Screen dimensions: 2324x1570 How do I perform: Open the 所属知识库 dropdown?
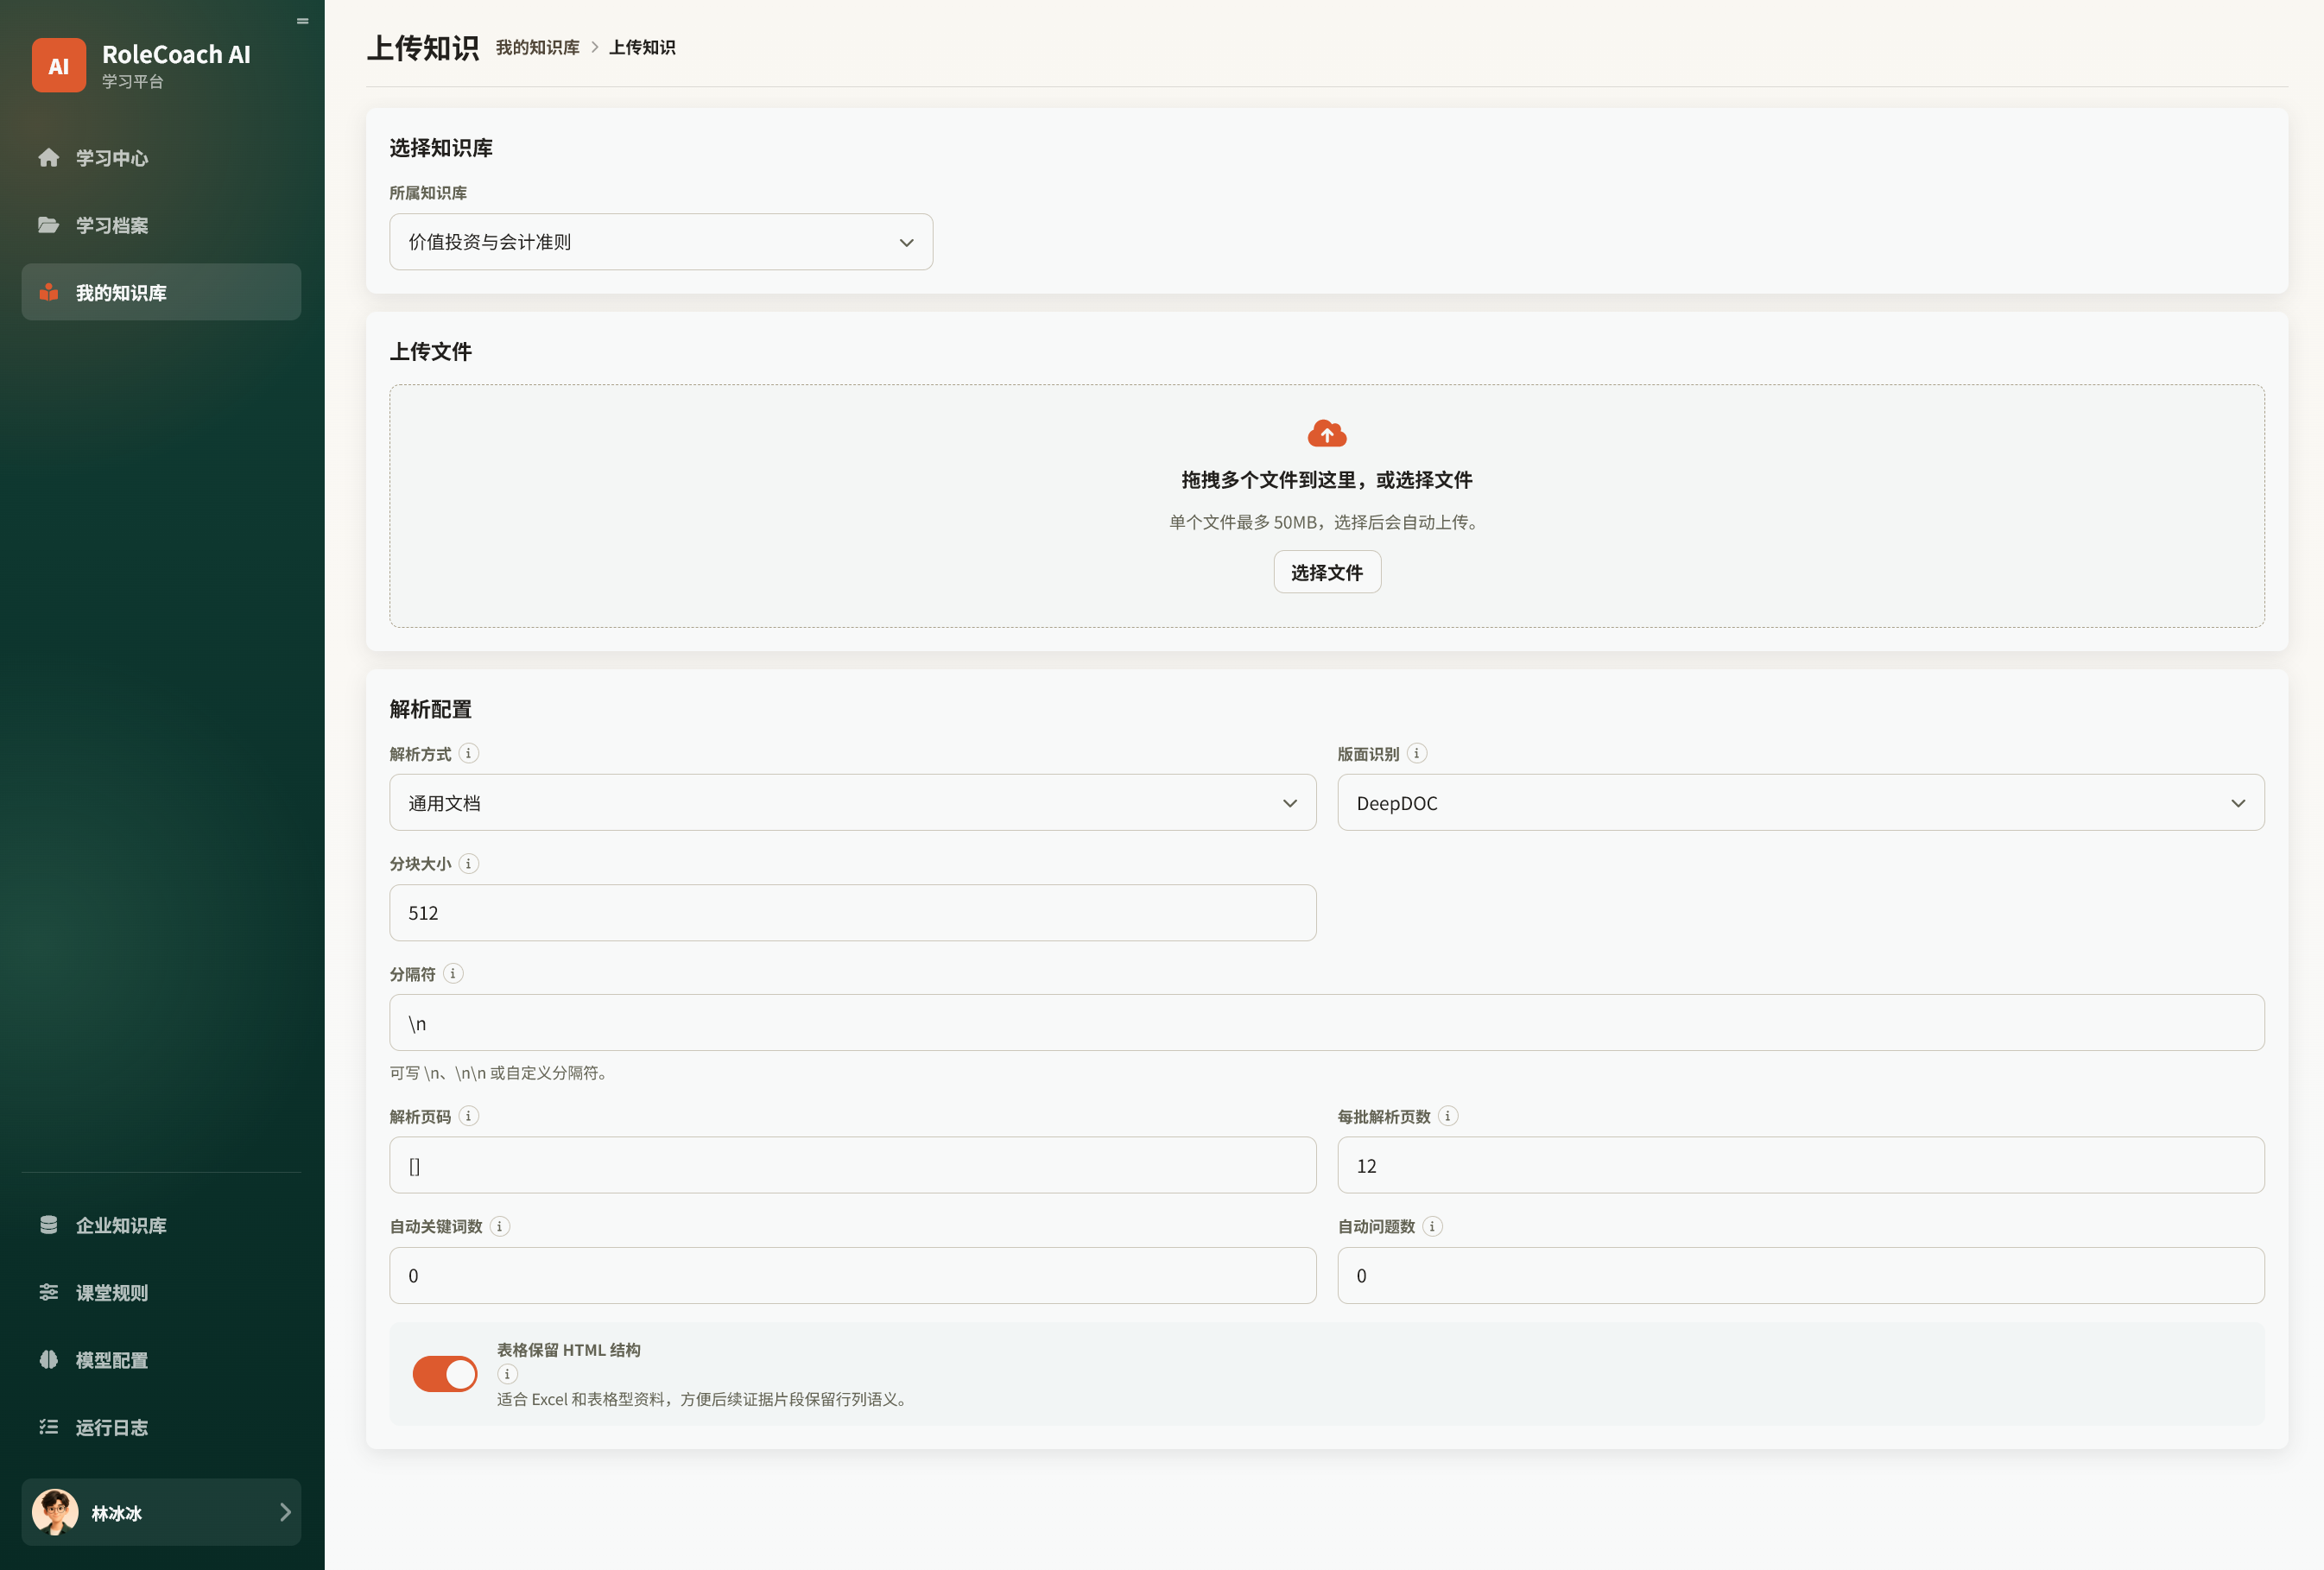[661, 241]
